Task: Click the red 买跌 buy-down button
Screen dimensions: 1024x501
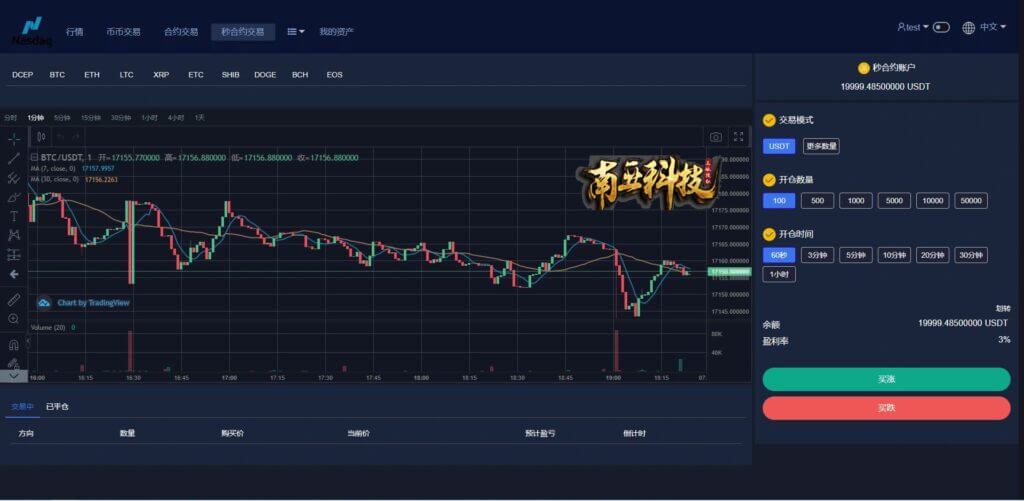Action: pos(886,408)
